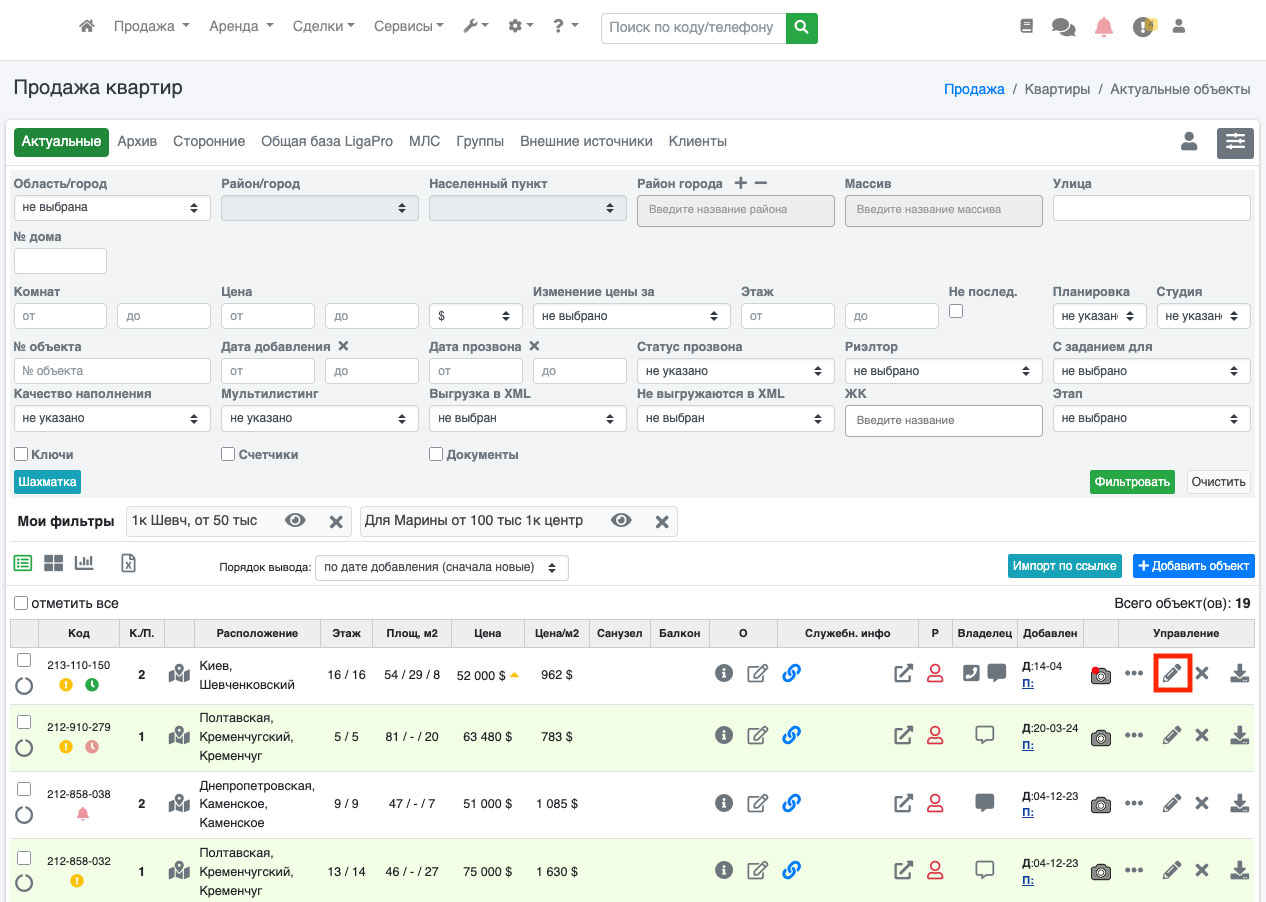Open the Область/город dropdown
1266x902 pixels.
112,208
